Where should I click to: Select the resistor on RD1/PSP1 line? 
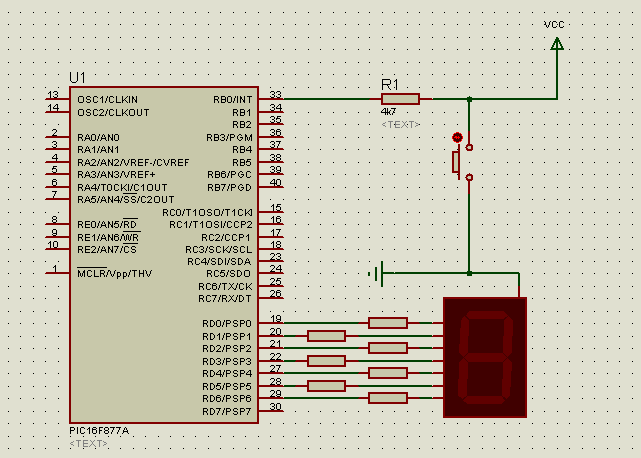(x=326, y=336)
